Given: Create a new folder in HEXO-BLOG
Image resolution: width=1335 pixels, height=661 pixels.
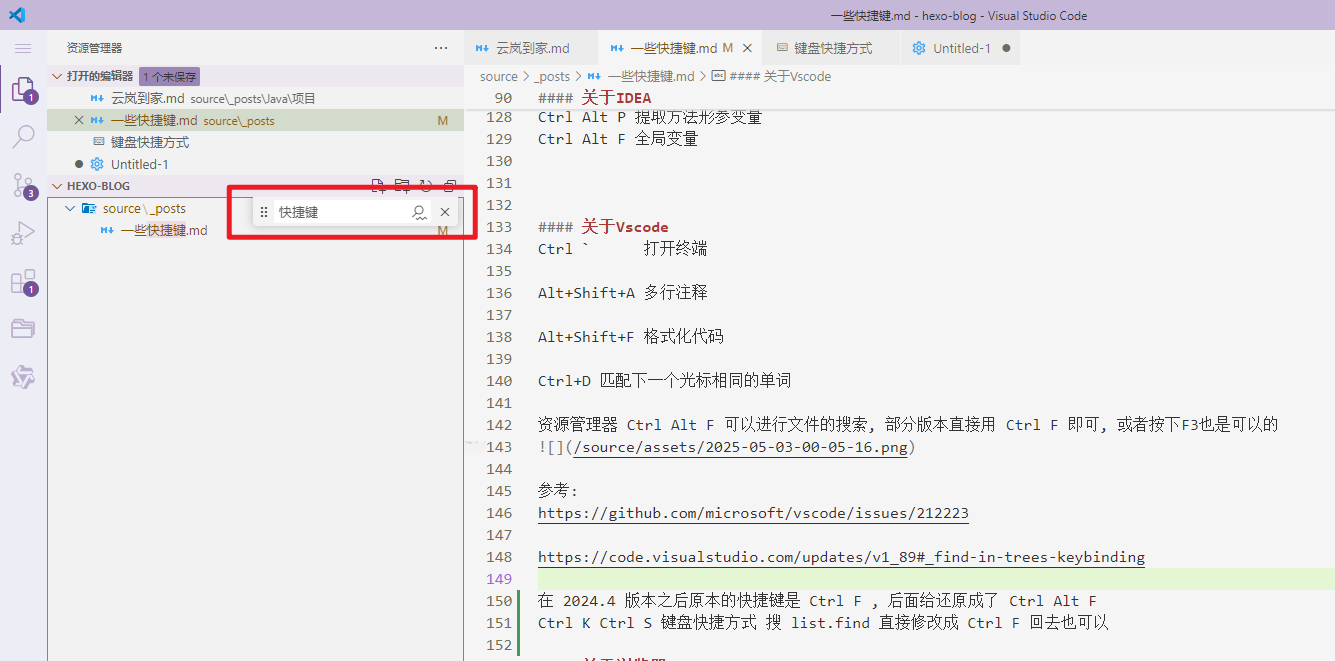Looking at the screenshot, I should [x=402, y=186].
